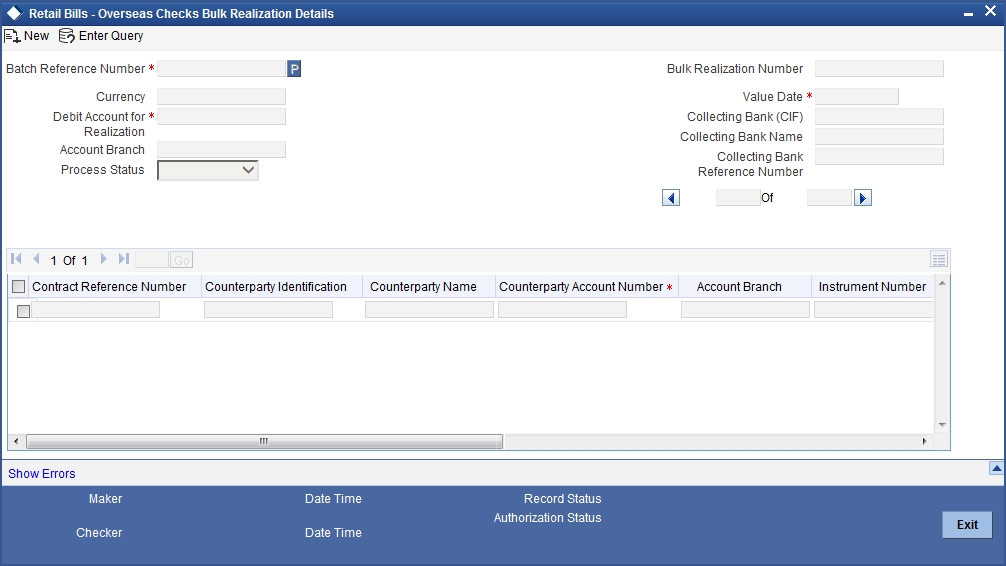Focus the Currency field
Image resolution: width=1006 pixels, height=566 pixels.
point(221,97)
